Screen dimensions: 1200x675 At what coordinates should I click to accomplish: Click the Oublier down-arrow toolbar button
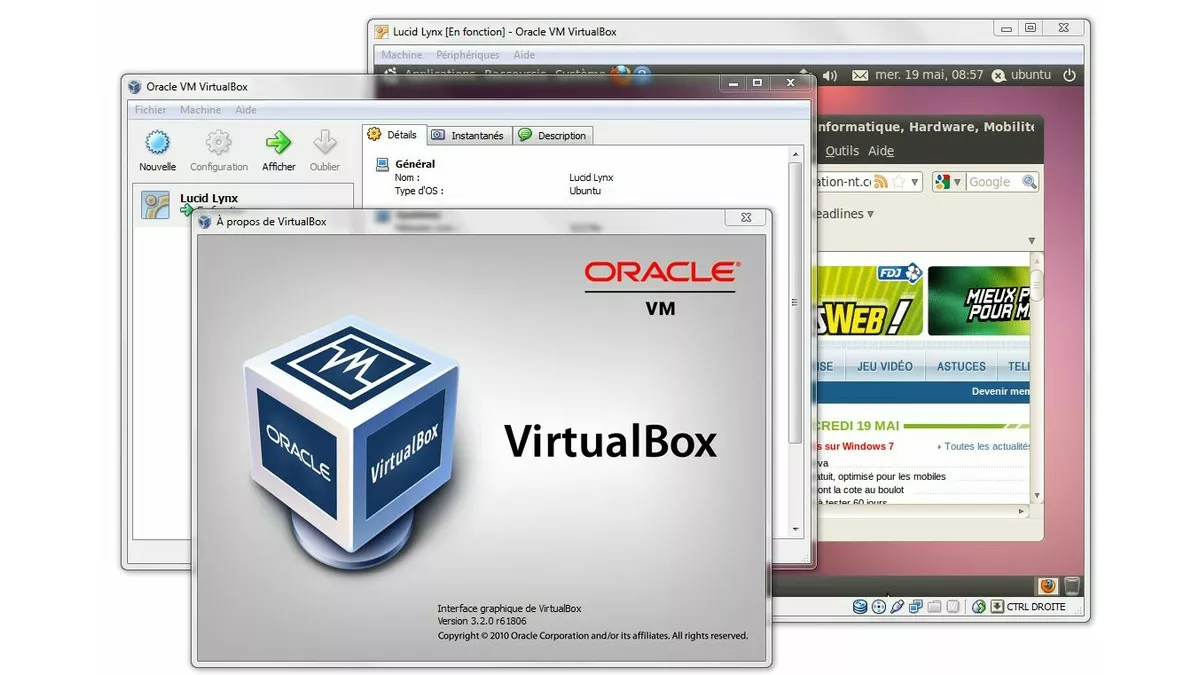click(x=324, y=151)
